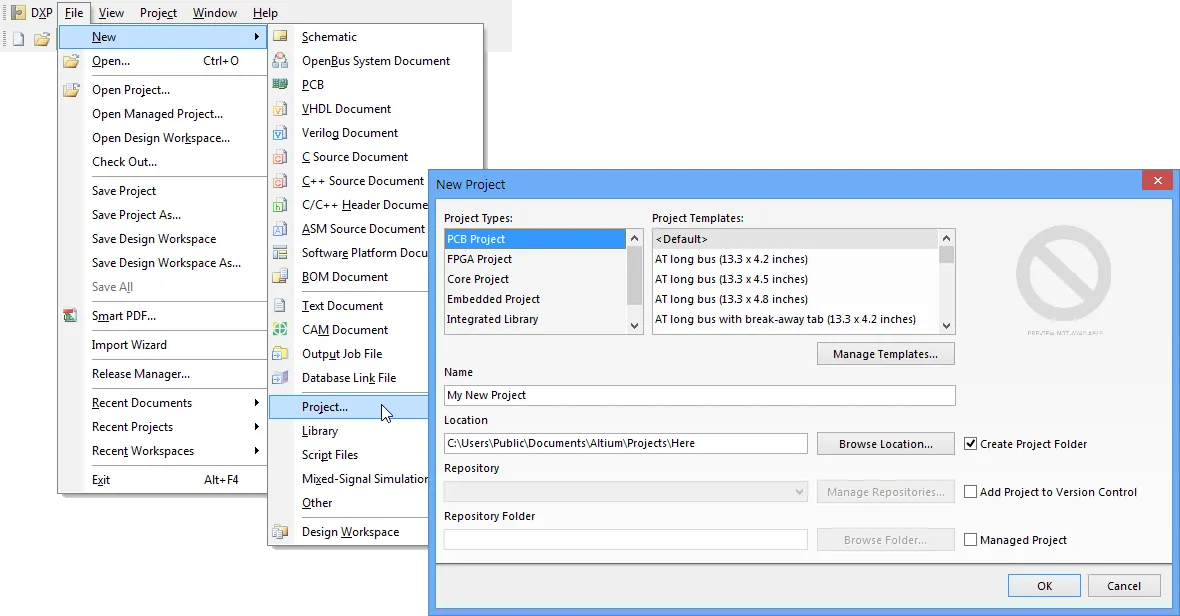
Task: Click the new document toolbar icon
Action: point(18,38)
